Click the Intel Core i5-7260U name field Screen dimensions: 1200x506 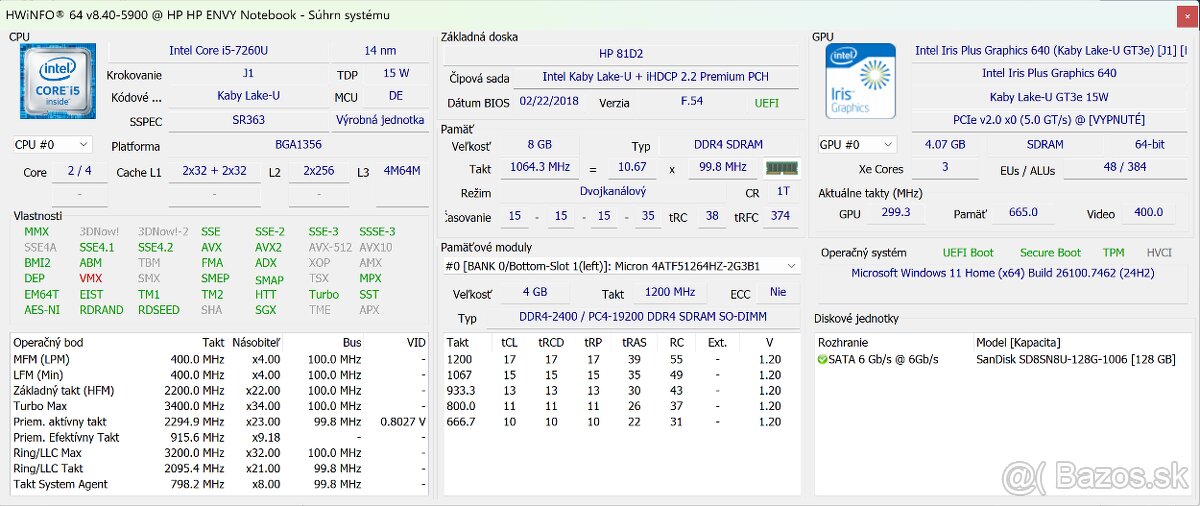tap(217, 50)
